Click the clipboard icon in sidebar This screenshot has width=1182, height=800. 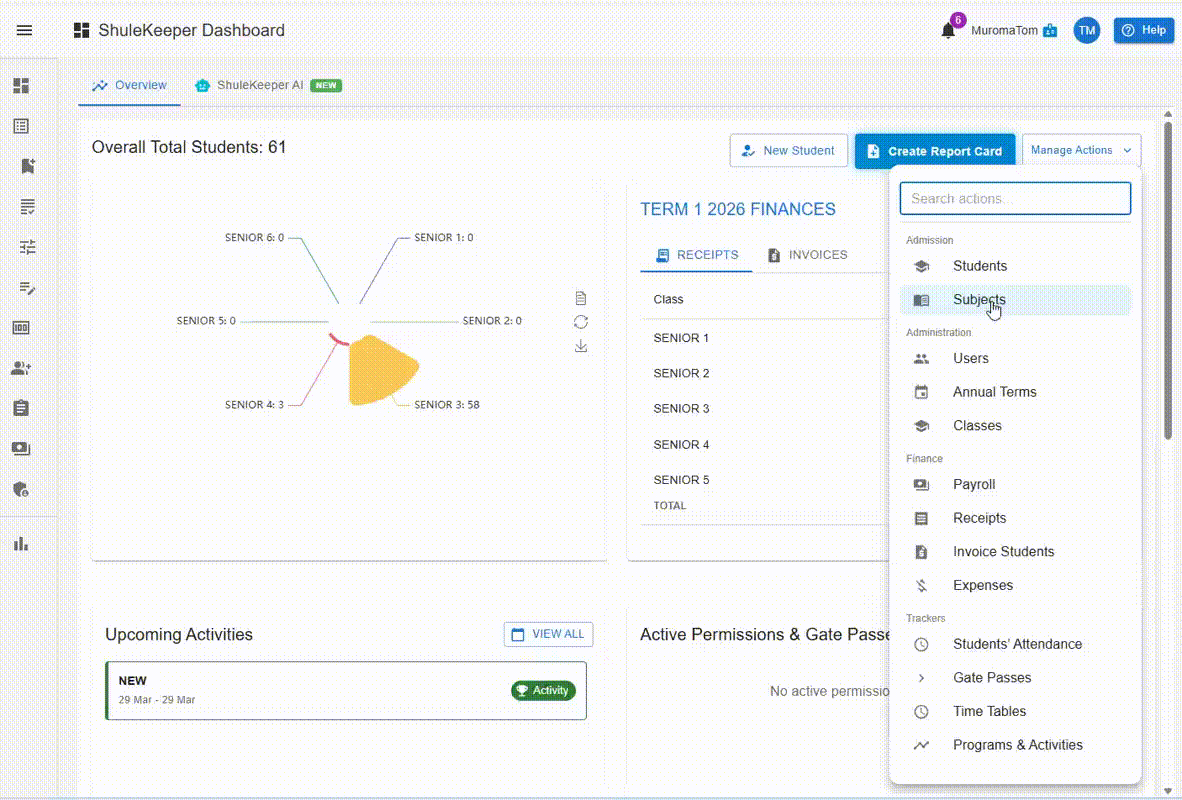[x=21, y=408]
